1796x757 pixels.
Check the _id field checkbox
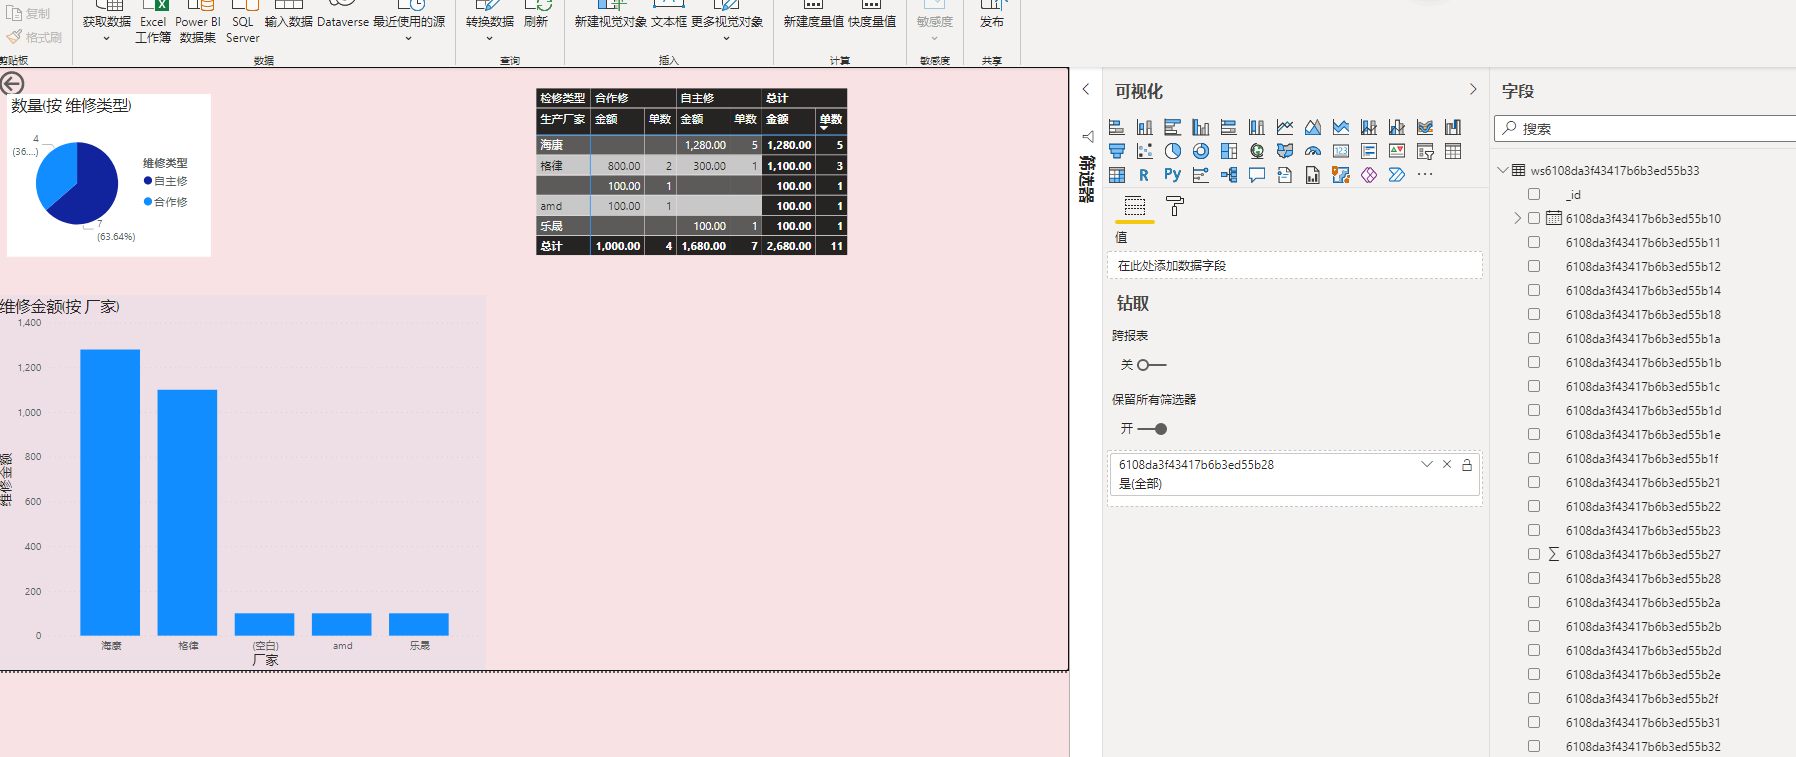[x=1534, y=194]
